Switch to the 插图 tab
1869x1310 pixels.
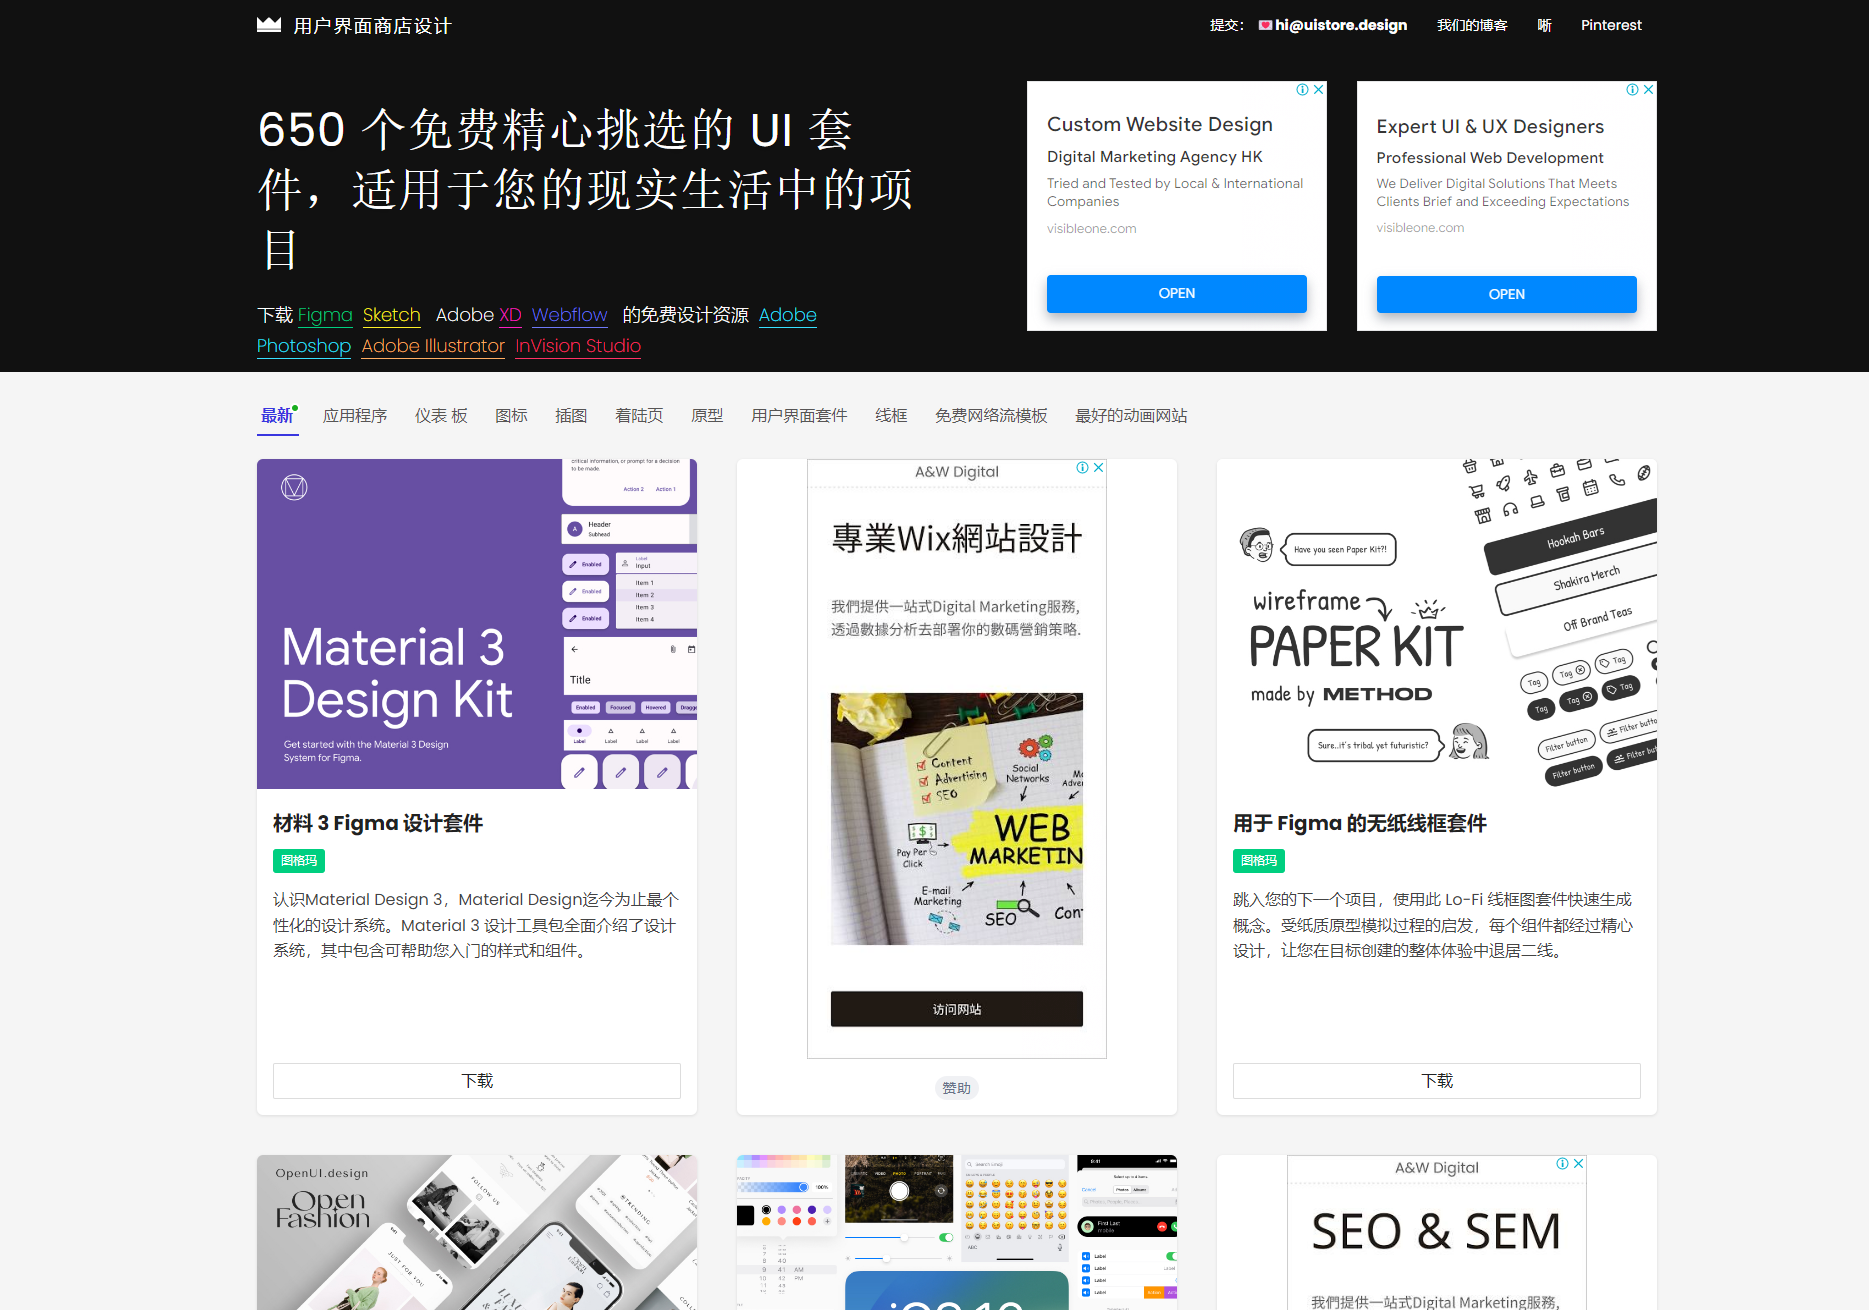coord(571,416)
